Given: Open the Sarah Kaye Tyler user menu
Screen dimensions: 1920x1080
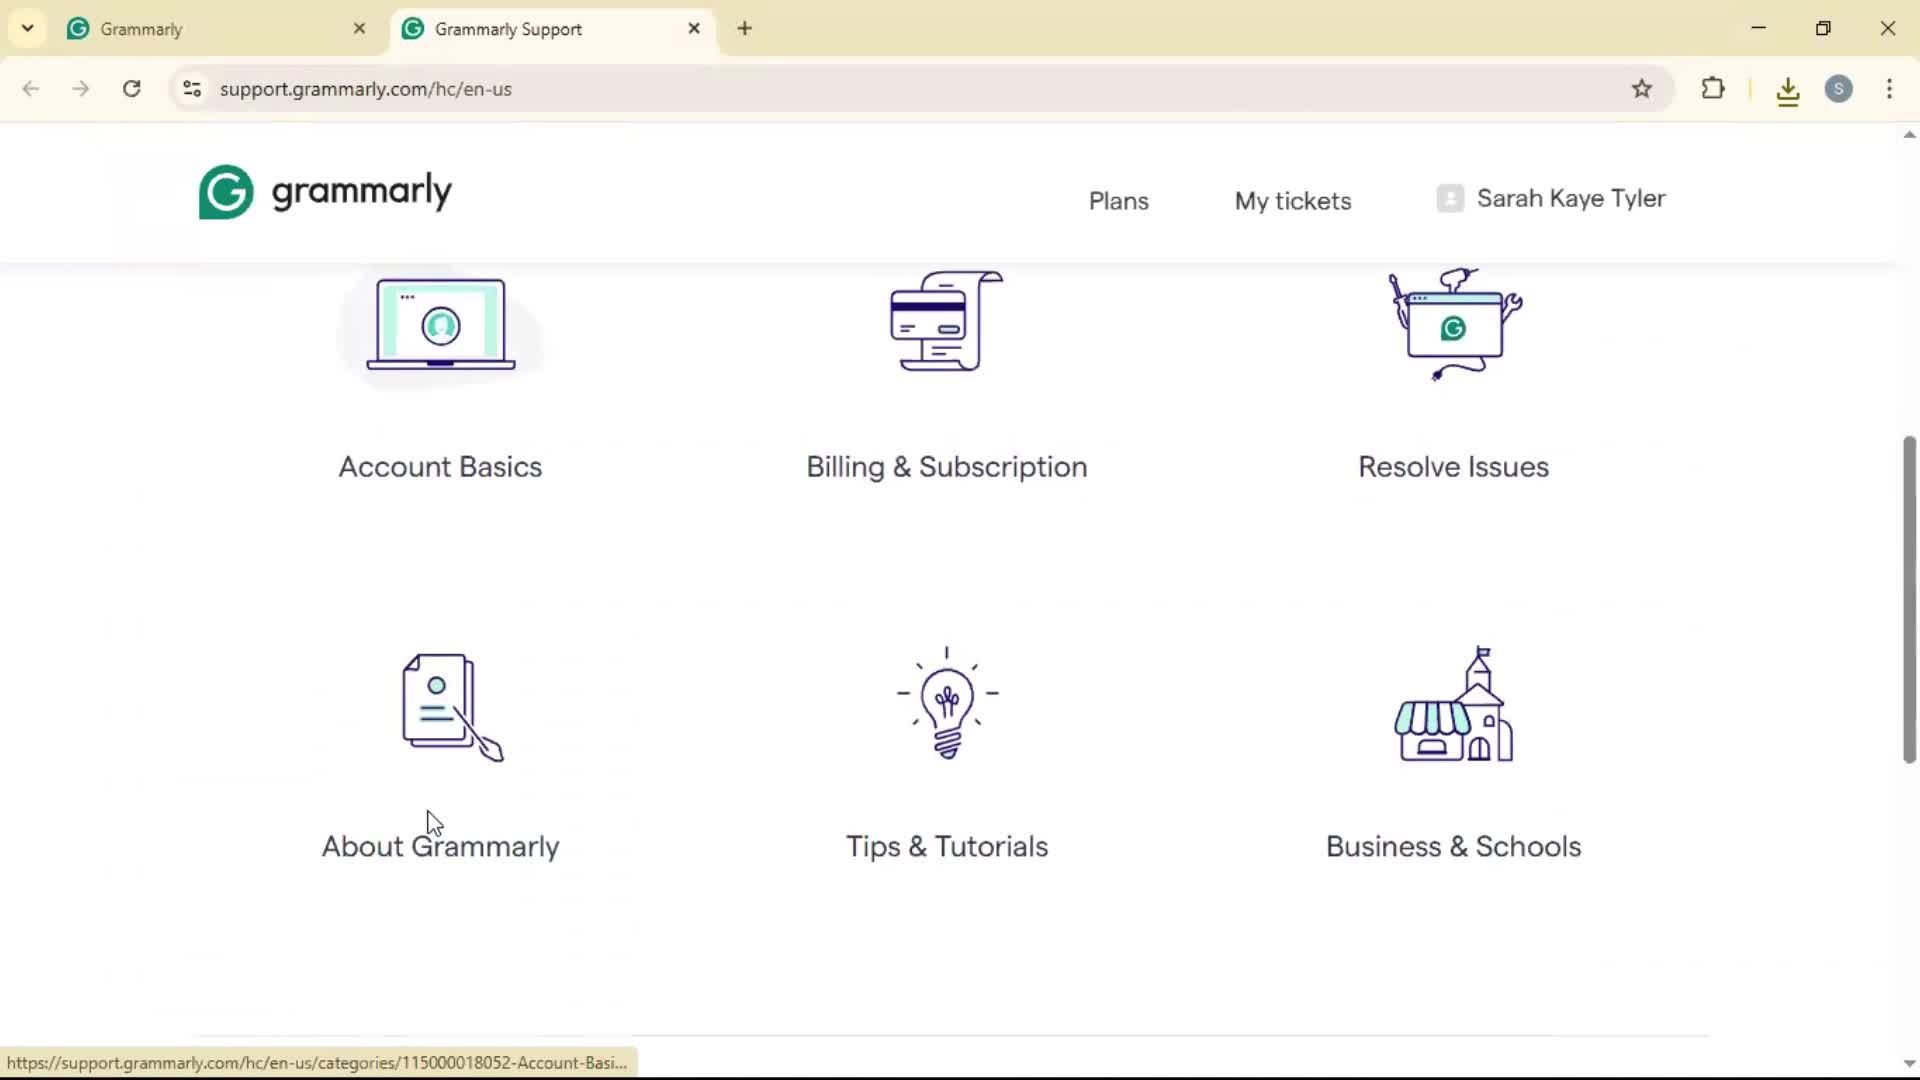Looking at the screenshot, I should coord(1551,199).
